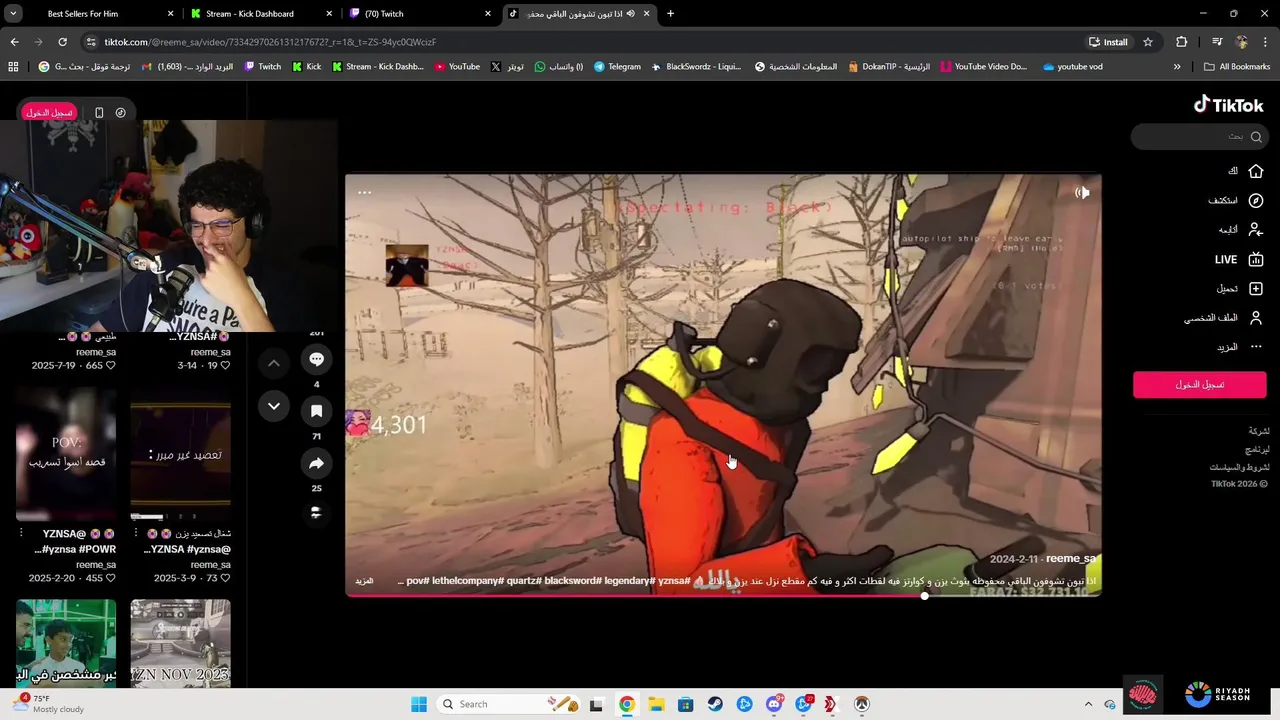1280x720 pixels.
Task: Open the Telegram bookmark
Action: point(617,67)
